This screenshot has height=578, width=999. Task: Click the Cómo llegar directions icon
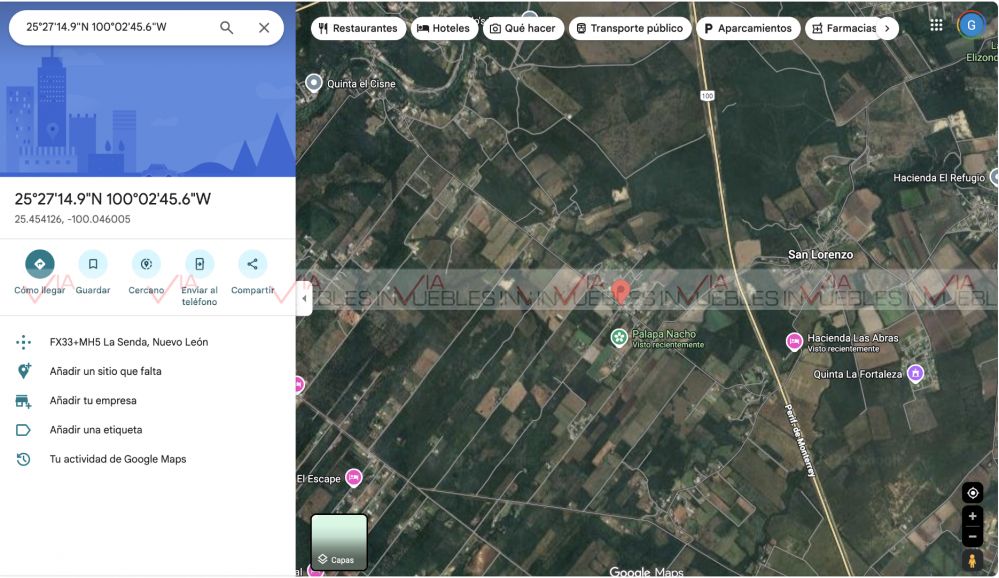(40, 264)
